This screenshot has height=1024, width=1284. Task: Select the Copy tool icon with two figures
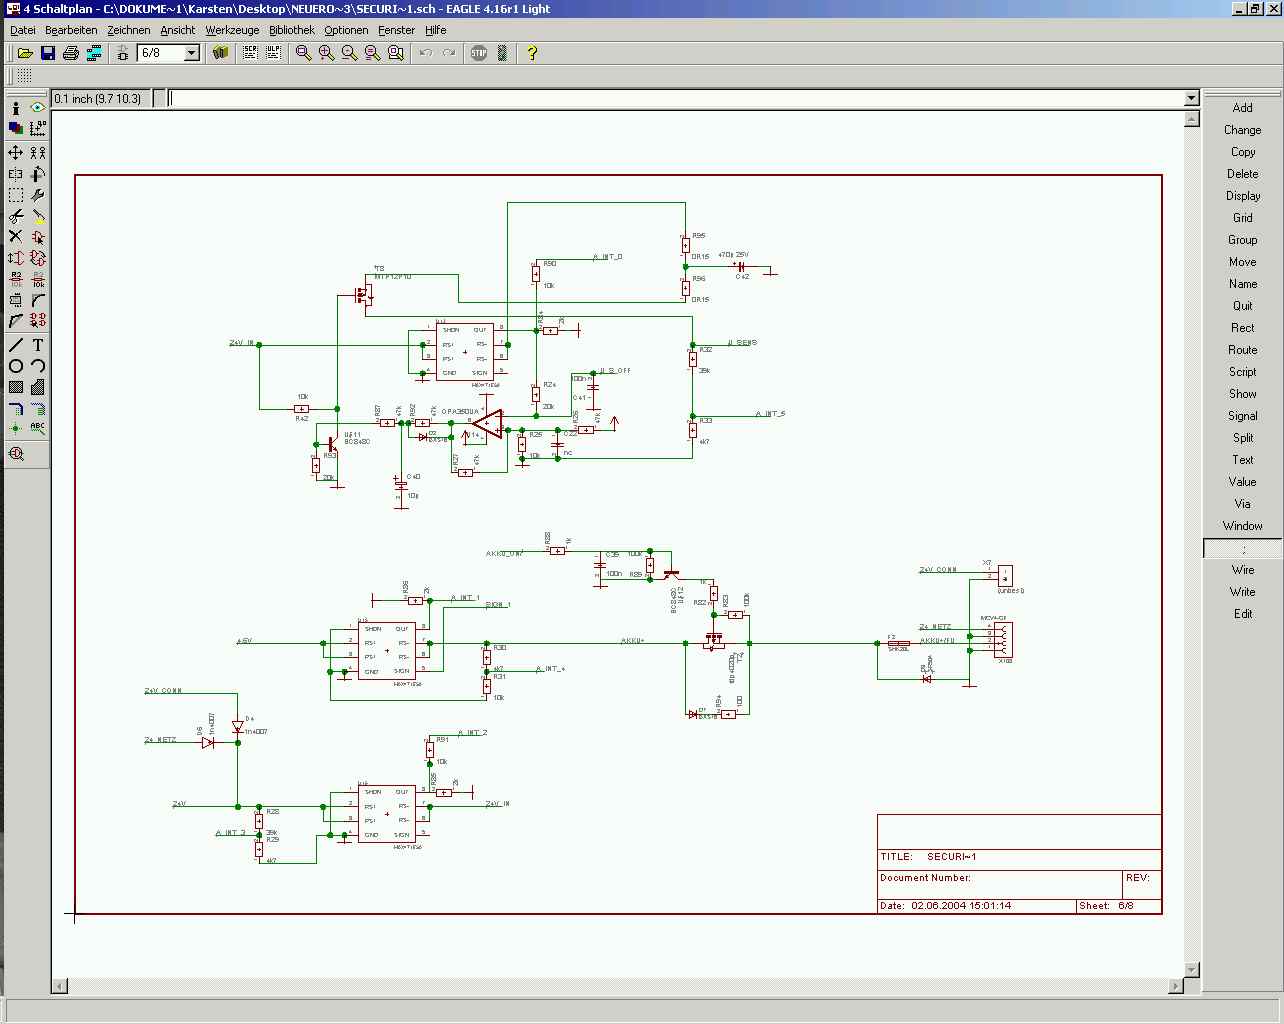click(38, 153)
